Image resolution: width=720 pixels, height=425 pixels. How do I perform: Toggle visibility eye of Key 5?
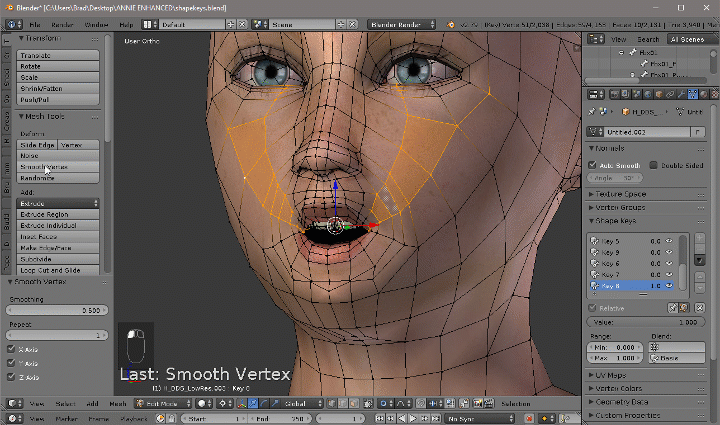coord(669,241)
